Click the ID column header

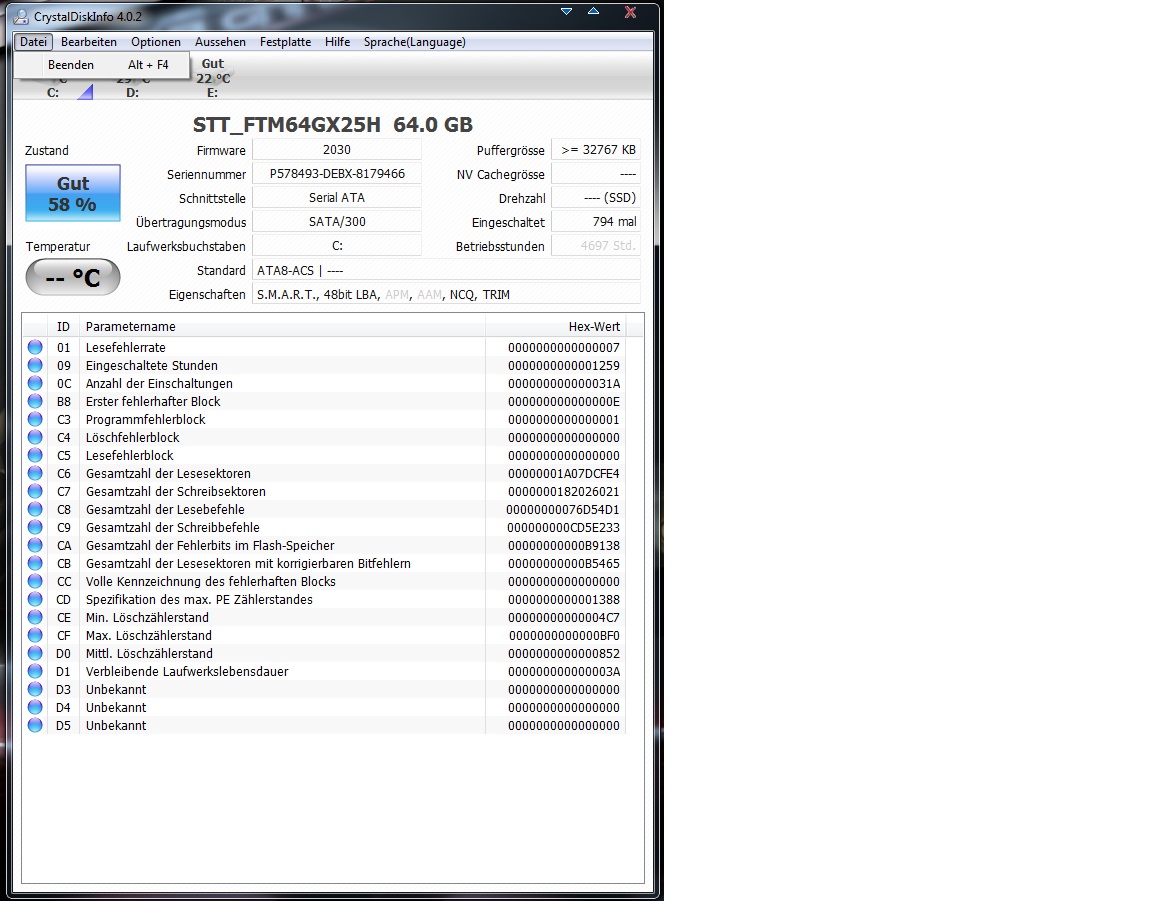coord(64,326)
